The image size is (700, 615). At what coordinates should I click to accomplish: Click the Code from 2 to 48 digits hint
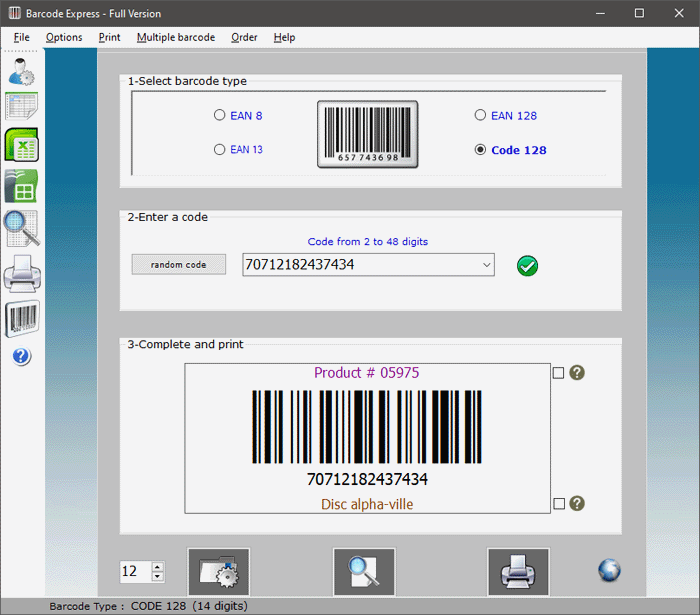pos(367,241)
